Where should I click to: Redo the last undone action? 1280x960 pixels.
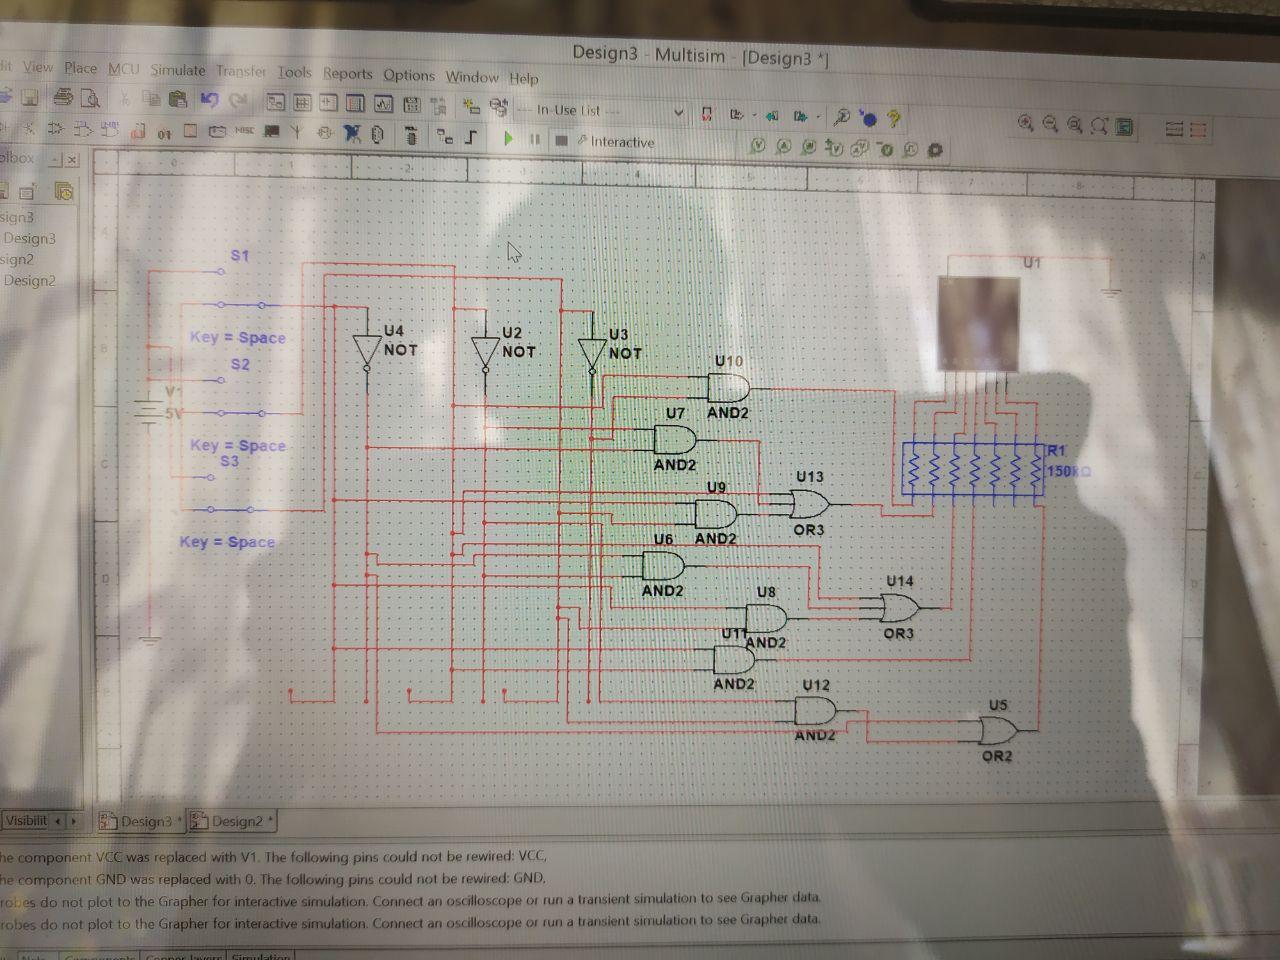(x=238, y=101)
